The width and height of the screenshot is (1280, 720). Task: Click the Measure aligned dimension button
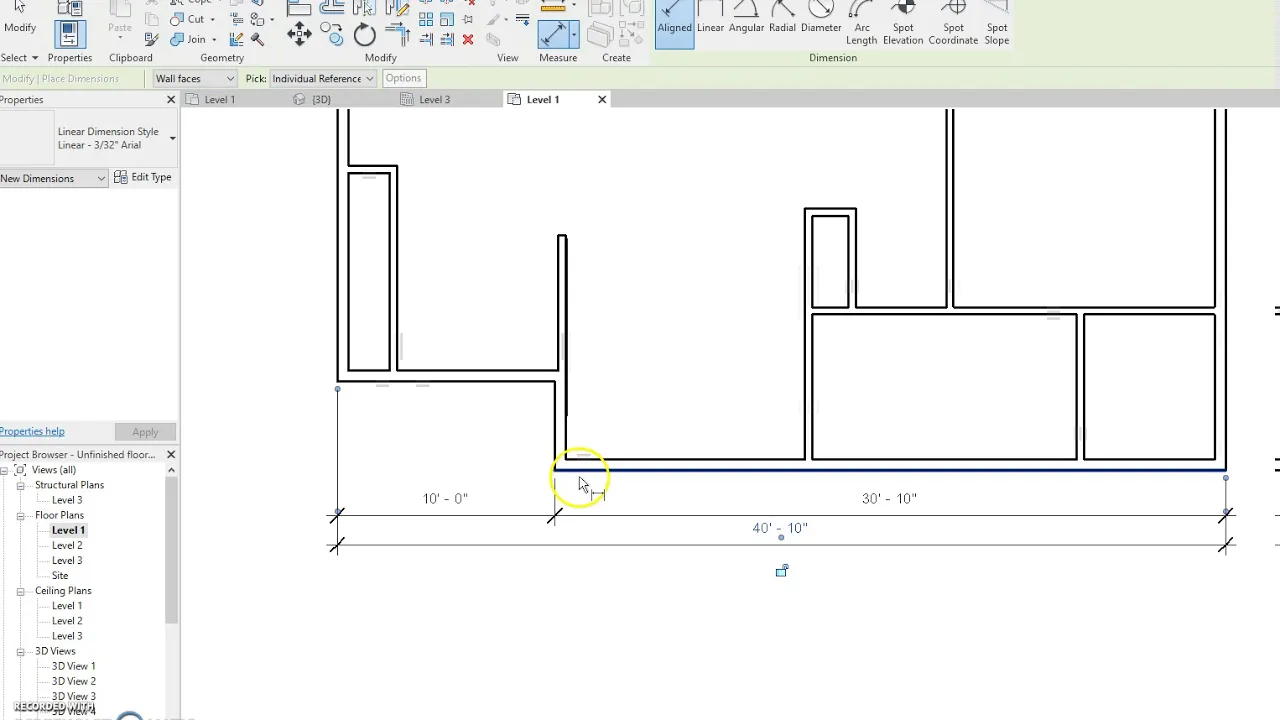553,34
